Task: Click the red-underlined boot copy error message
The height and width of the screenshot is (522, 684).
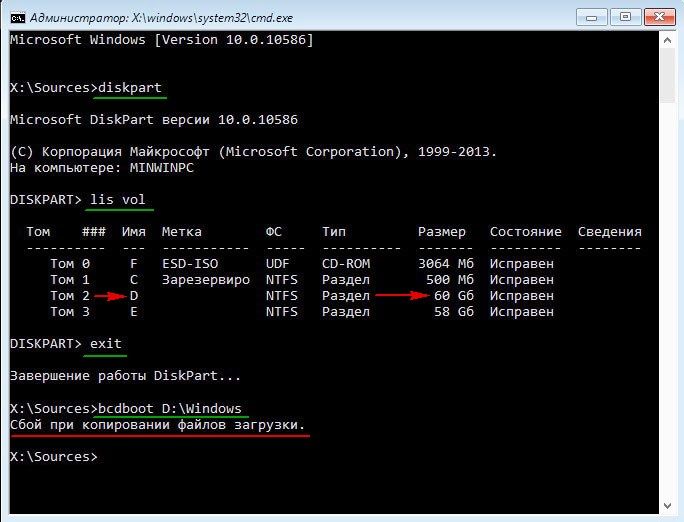Action: [x=157, y=424]
